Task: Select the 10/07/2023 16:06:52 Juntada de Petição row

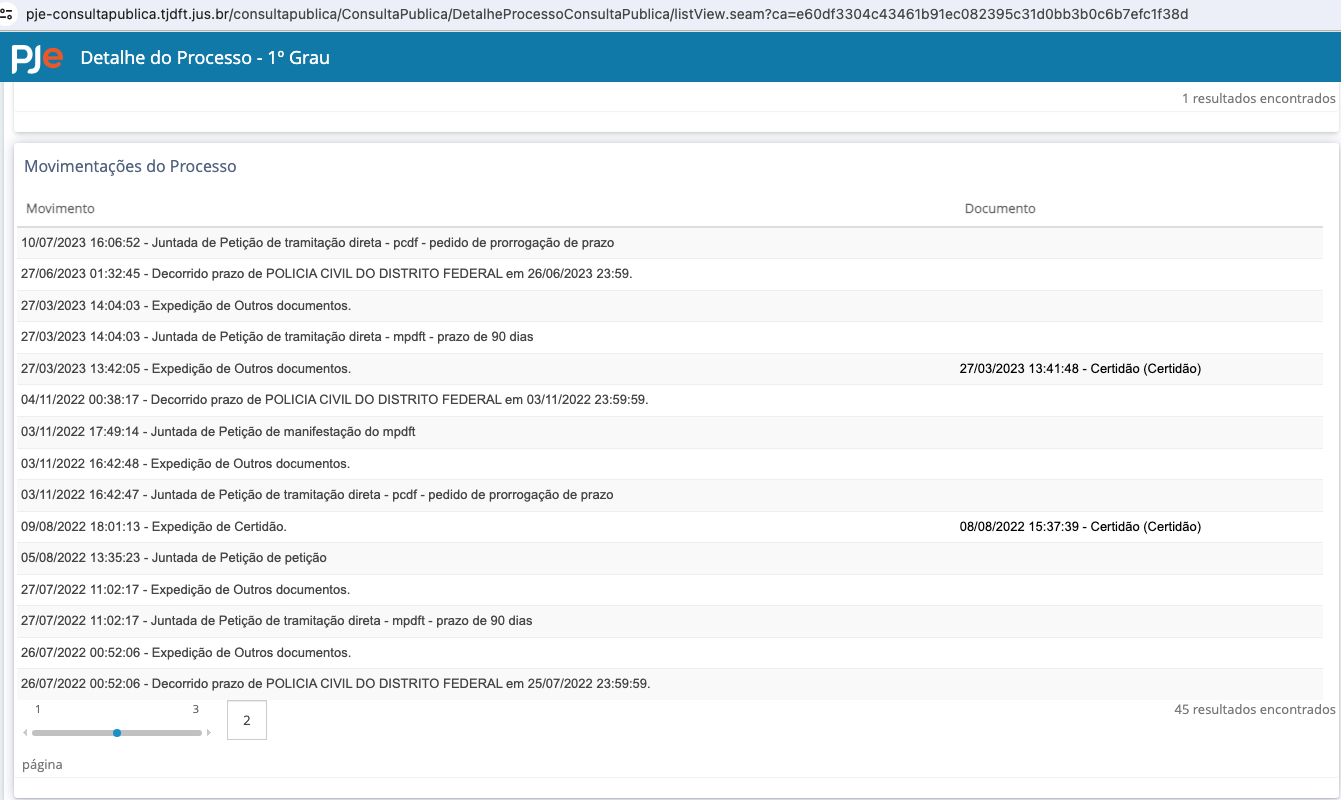Action: pyautogui.click(x=317, y=243)
